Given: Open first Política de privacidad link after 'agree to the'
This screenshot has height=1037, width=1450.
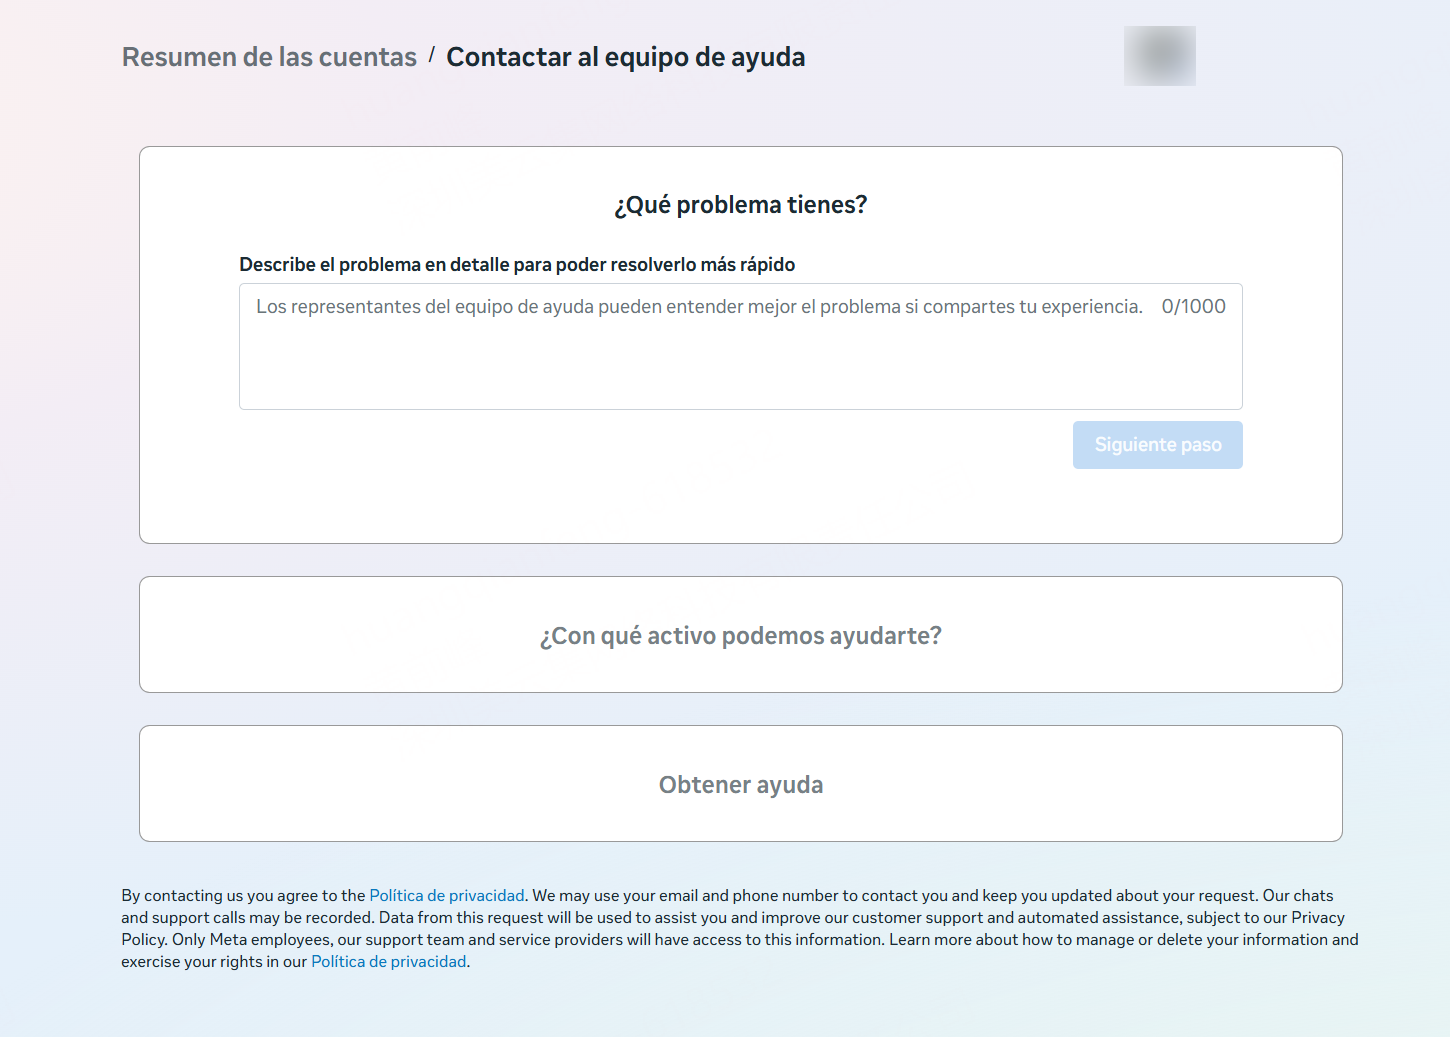Looking at the screenshot, I should (x=447, y=896).
